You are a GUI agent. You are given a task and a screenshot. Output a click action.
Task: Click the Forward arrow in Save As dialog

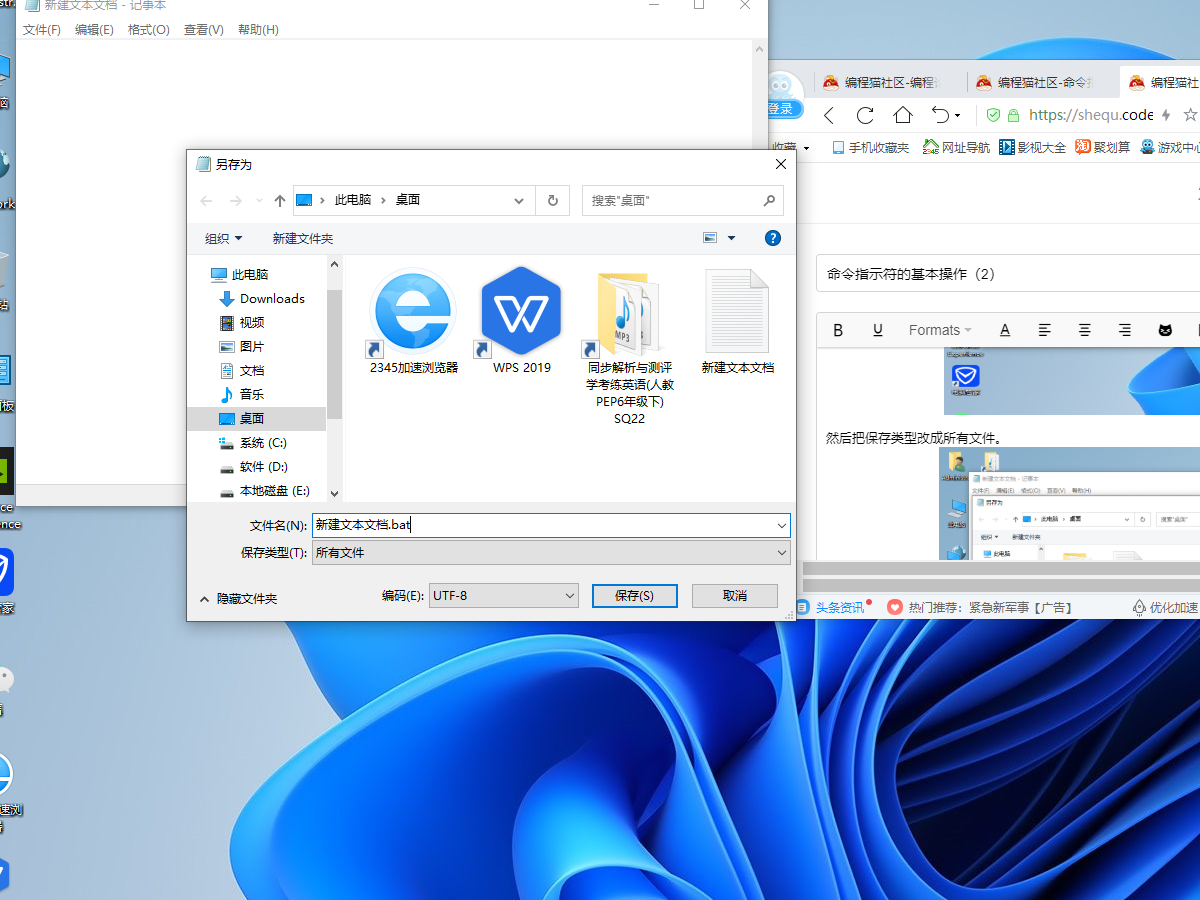point(236,200)
